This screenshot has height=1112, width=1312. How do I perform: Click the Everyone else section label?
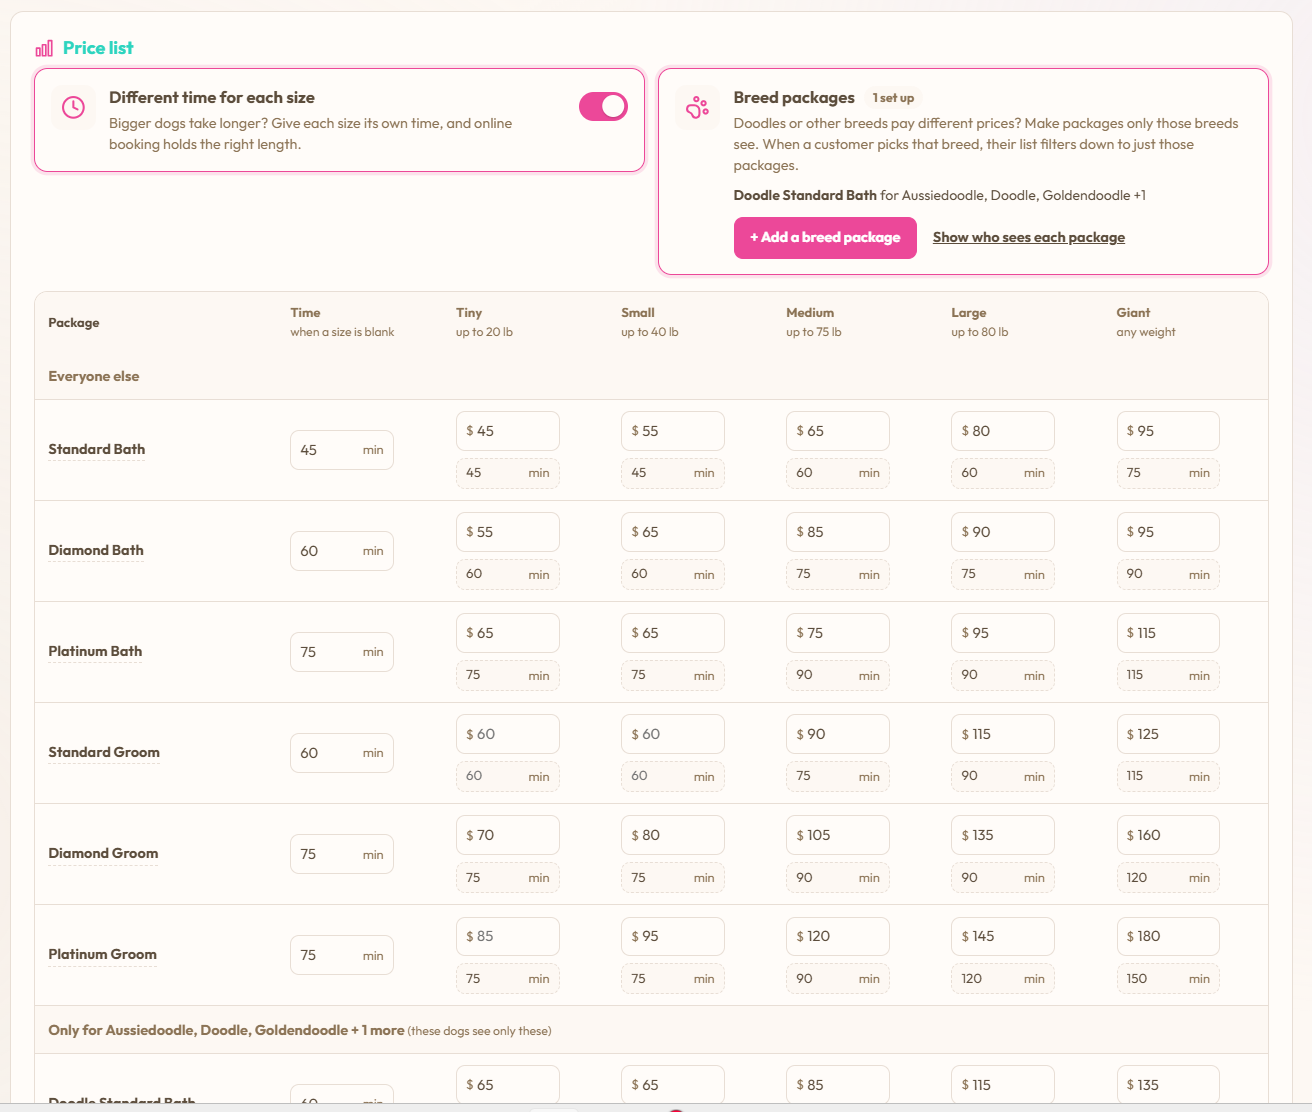94,376
